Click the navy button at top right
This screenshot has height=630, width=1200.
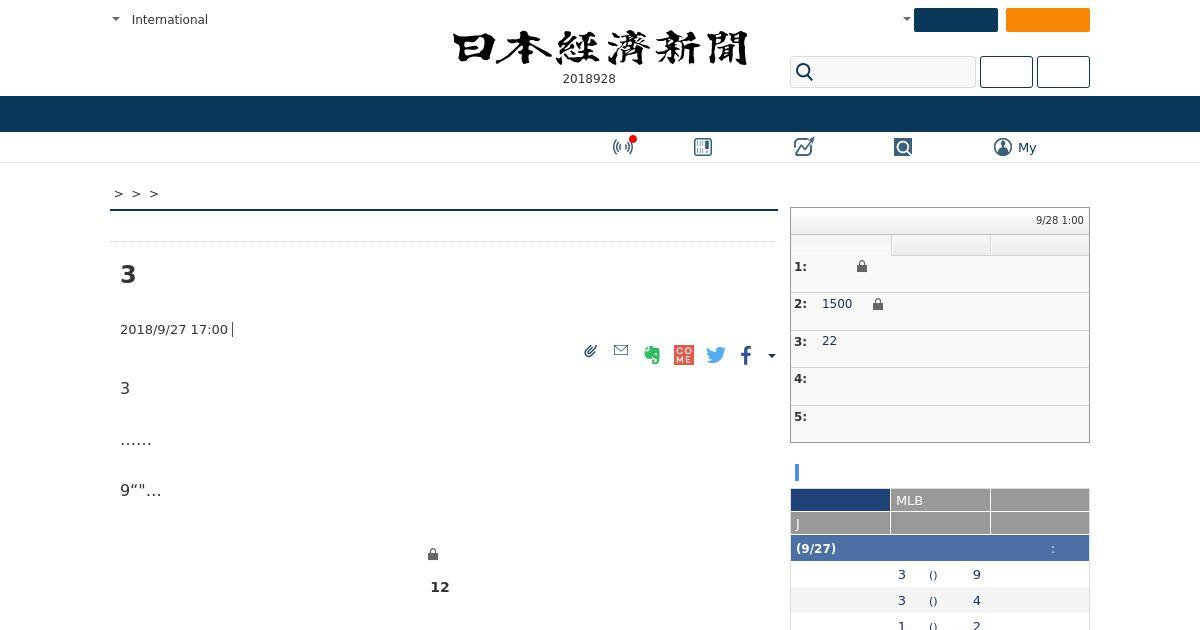pyautogui.click(x=956, y=20)
